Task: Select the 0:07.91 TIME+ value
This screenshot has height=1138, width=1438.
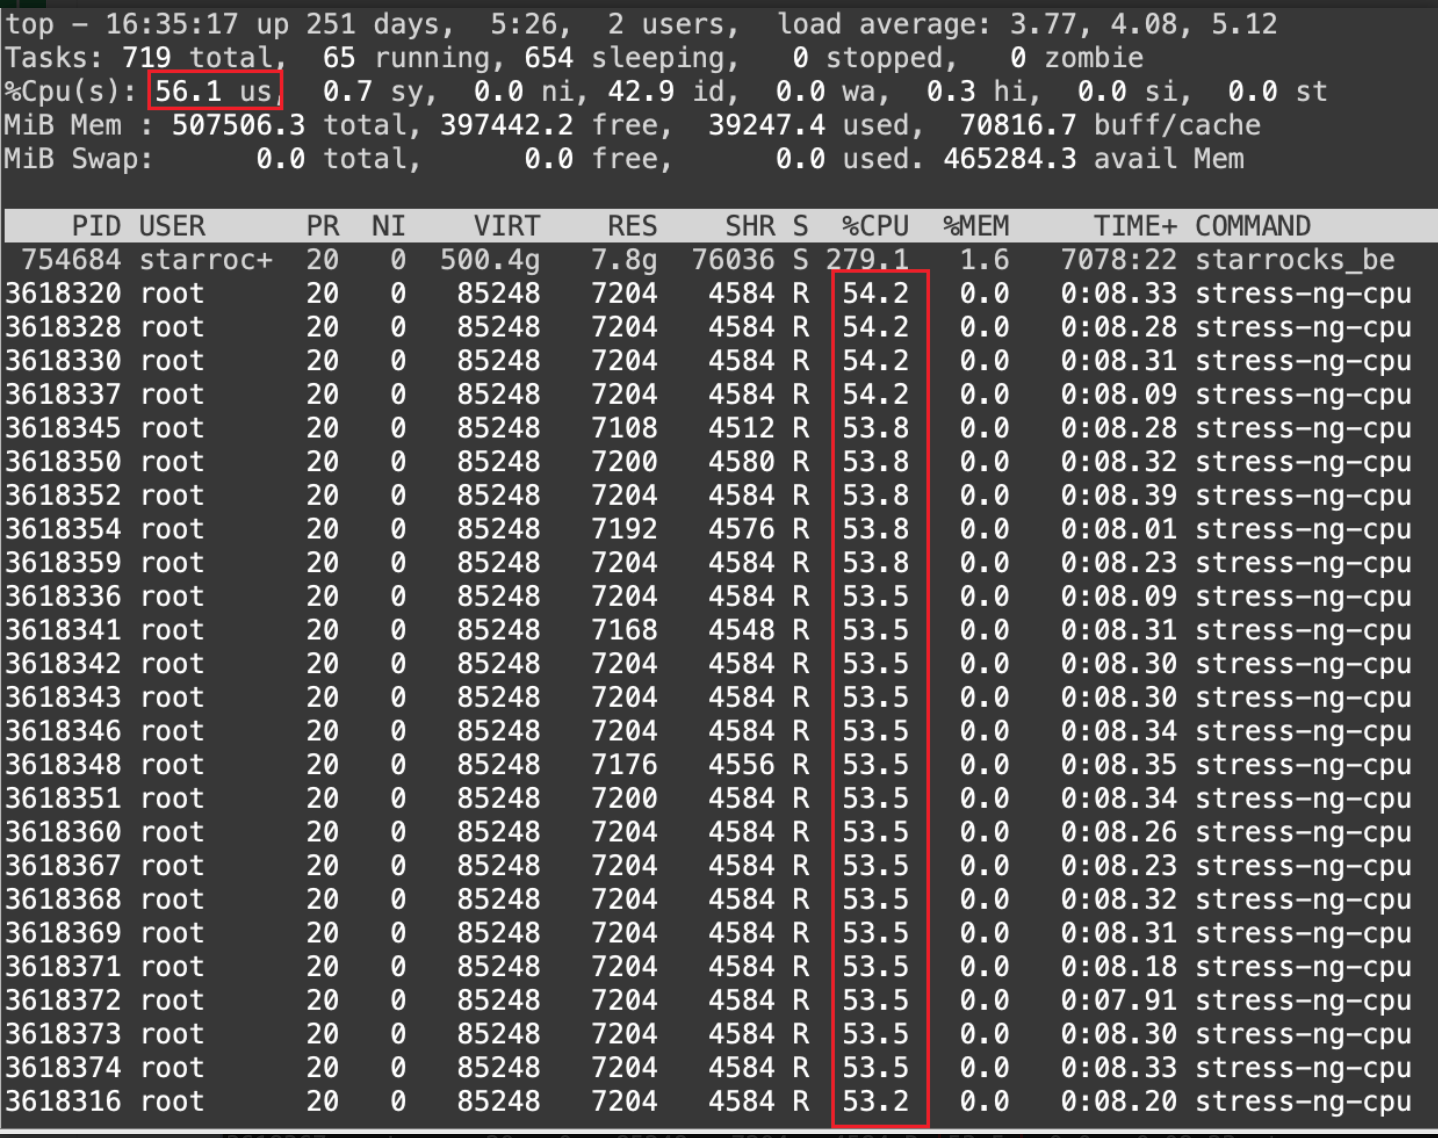Action: tap(1118, 1000)
